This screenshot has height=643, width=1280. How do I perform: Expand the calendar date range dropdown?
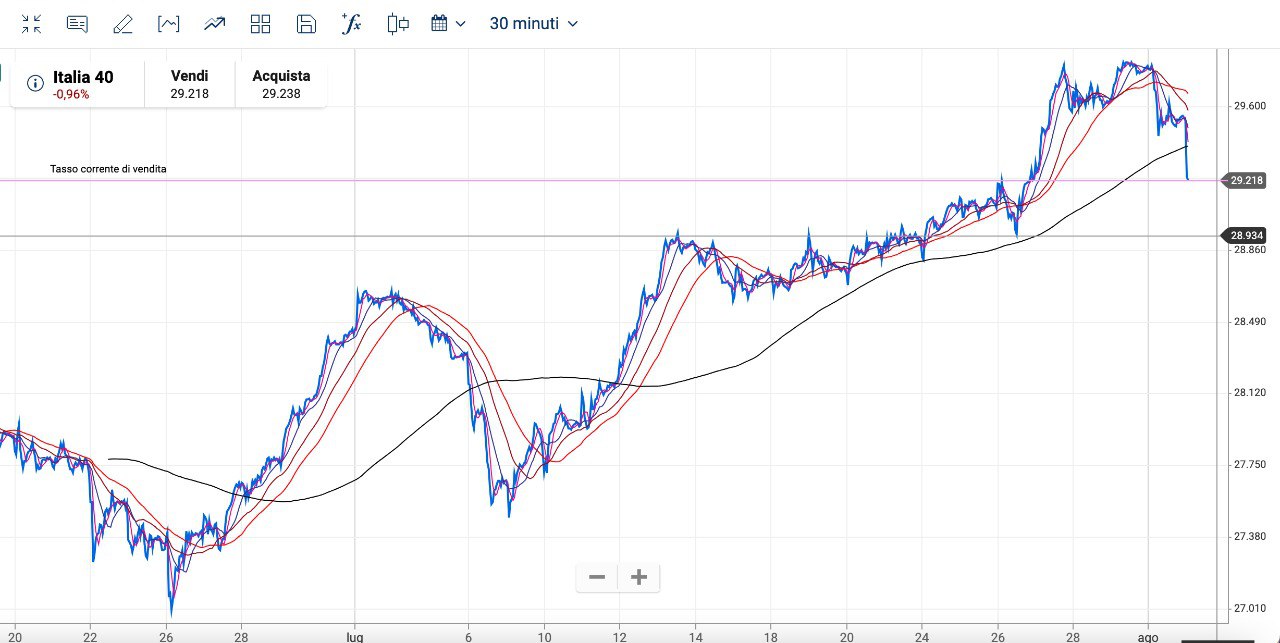click(x=448, y=24)
